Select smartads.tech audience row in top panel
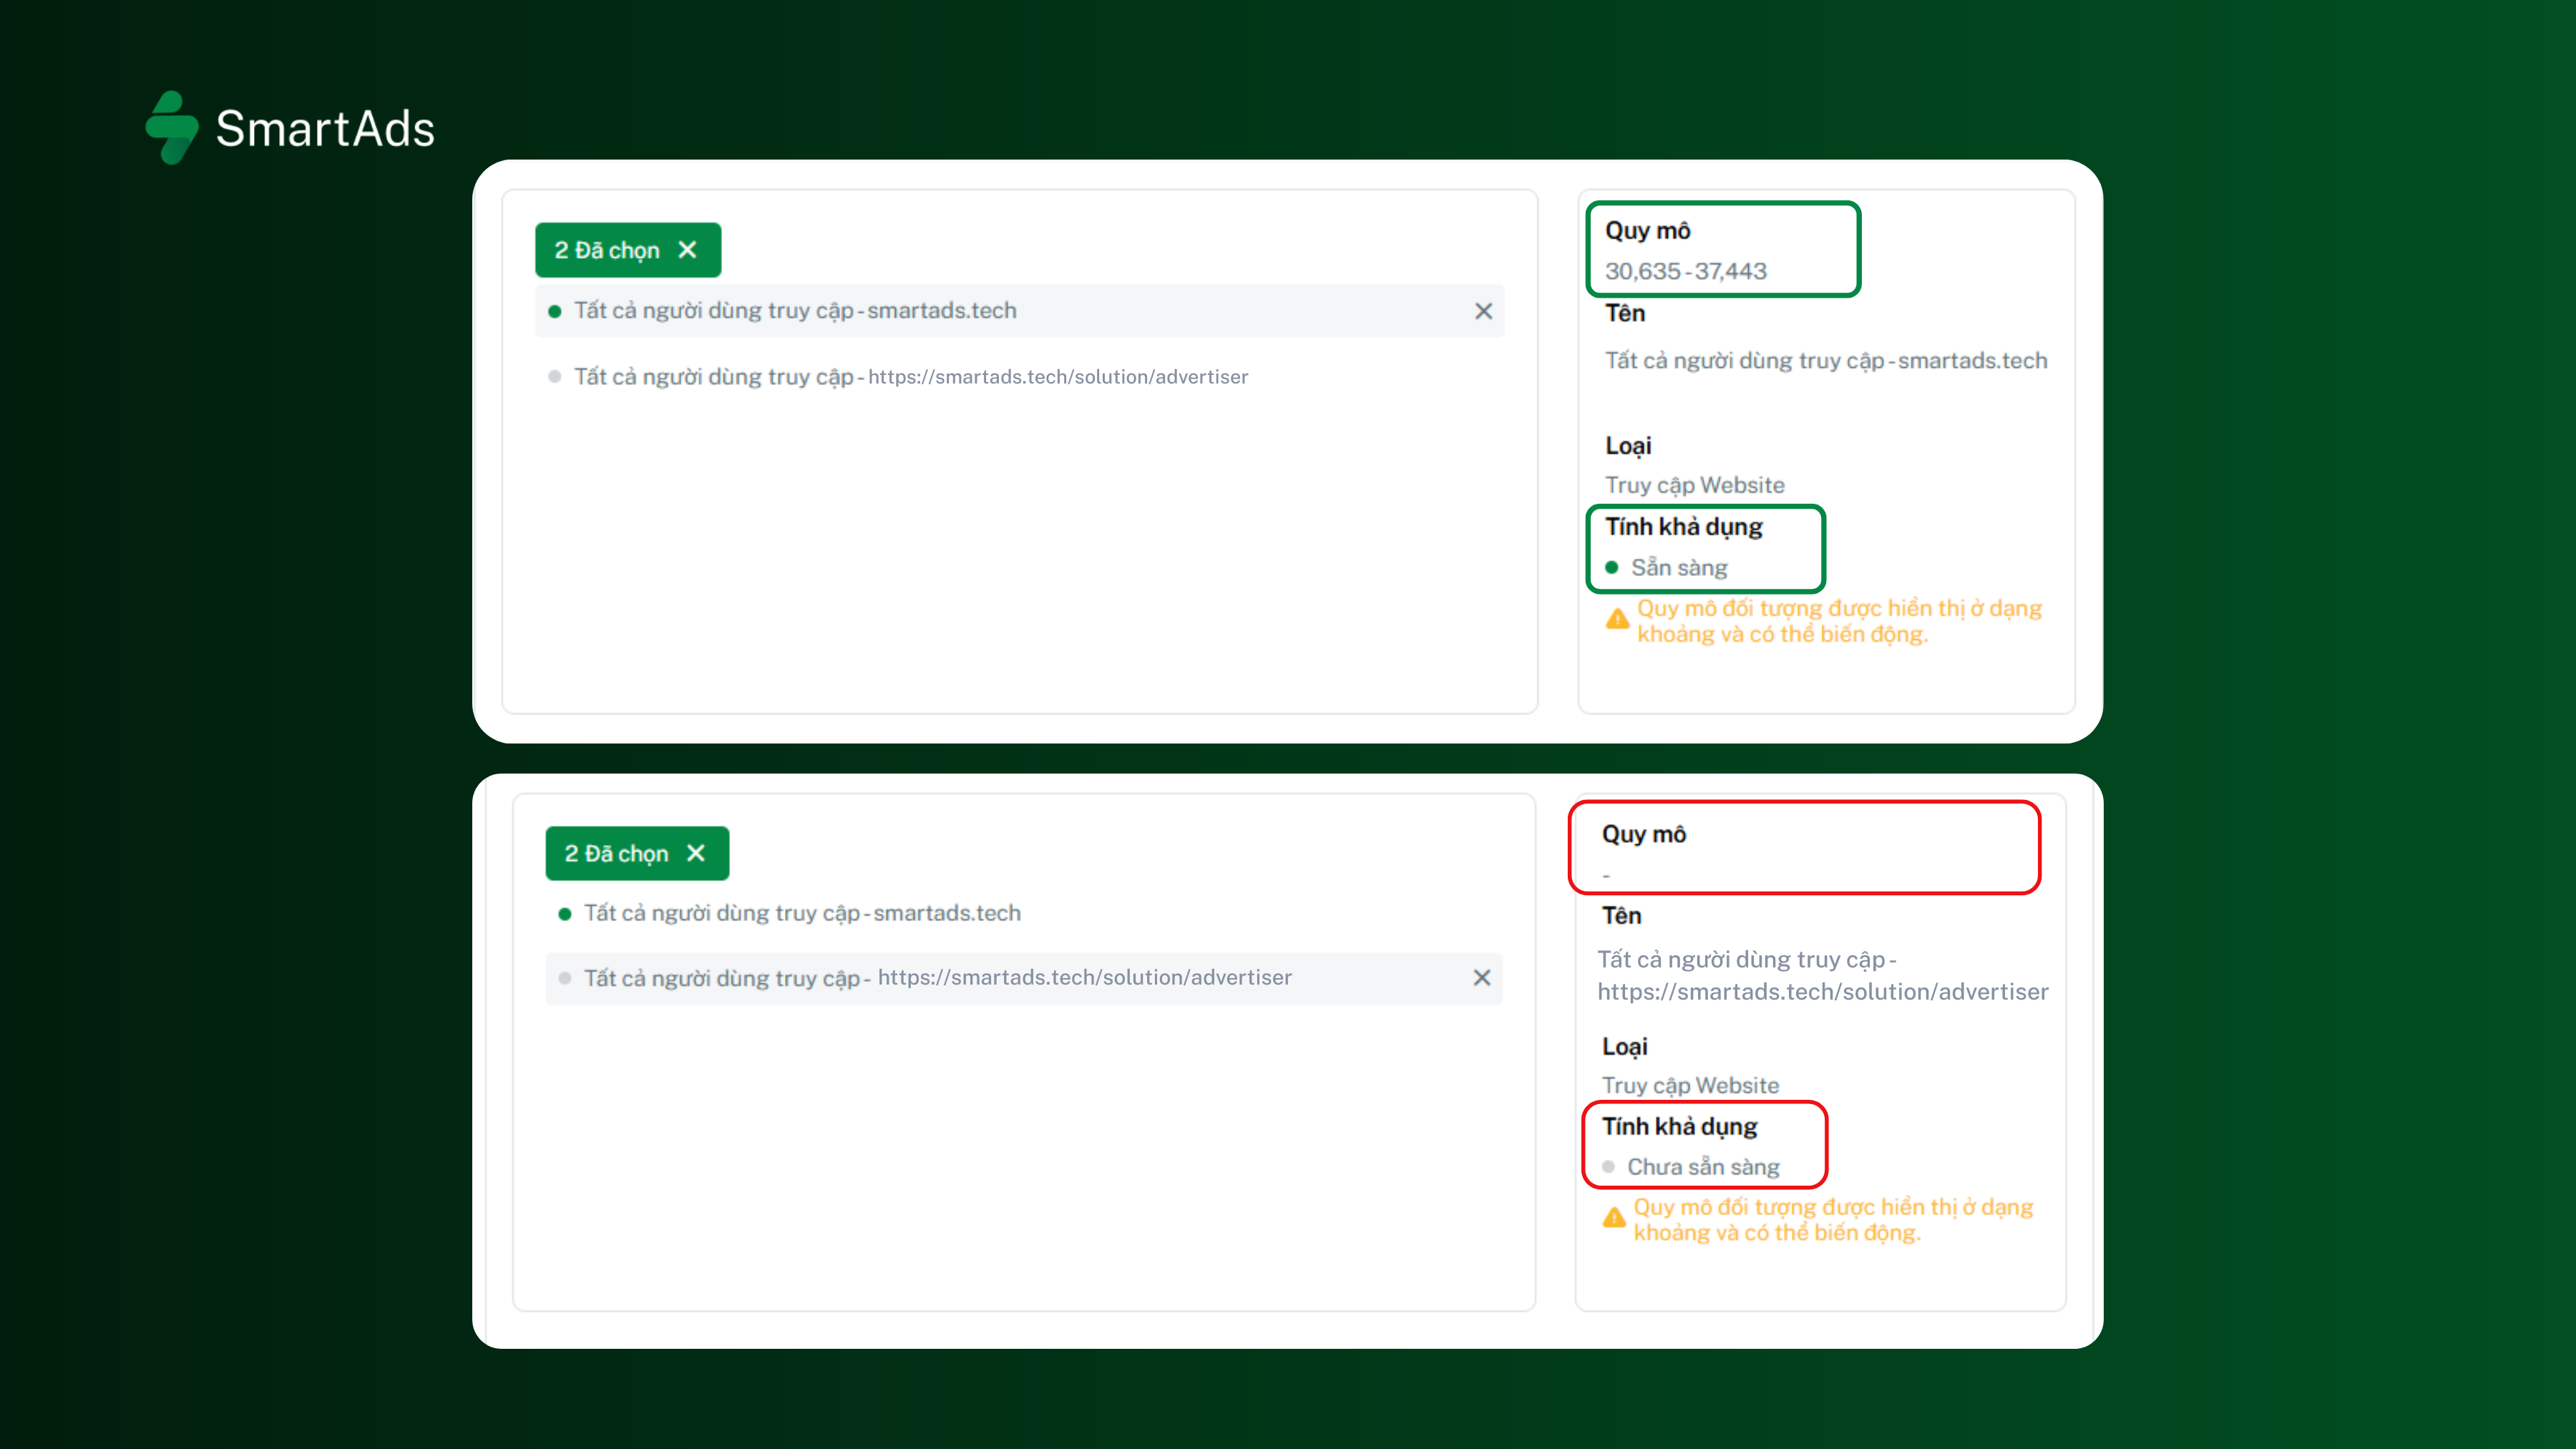 1019,311
